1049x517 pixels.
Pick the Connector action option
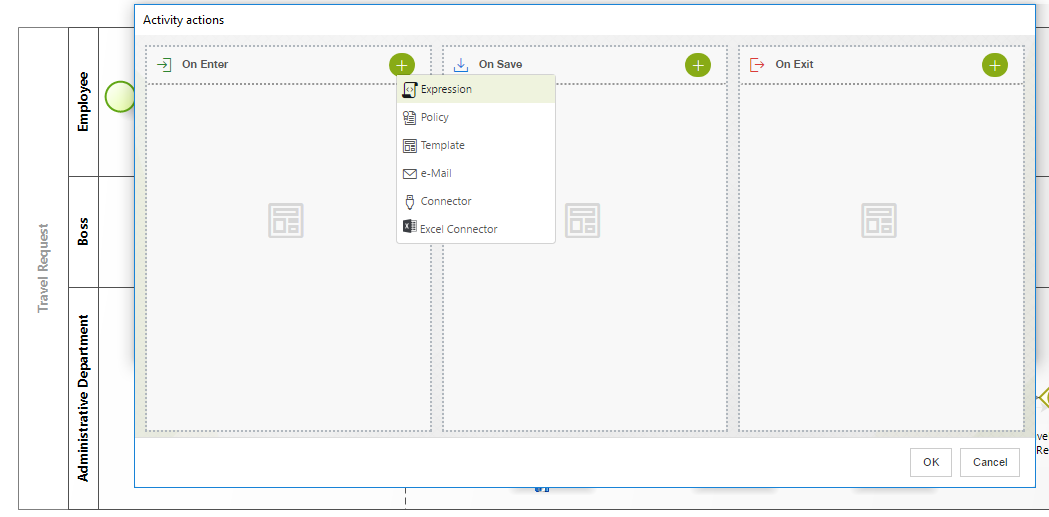click(x=446, y=201)
